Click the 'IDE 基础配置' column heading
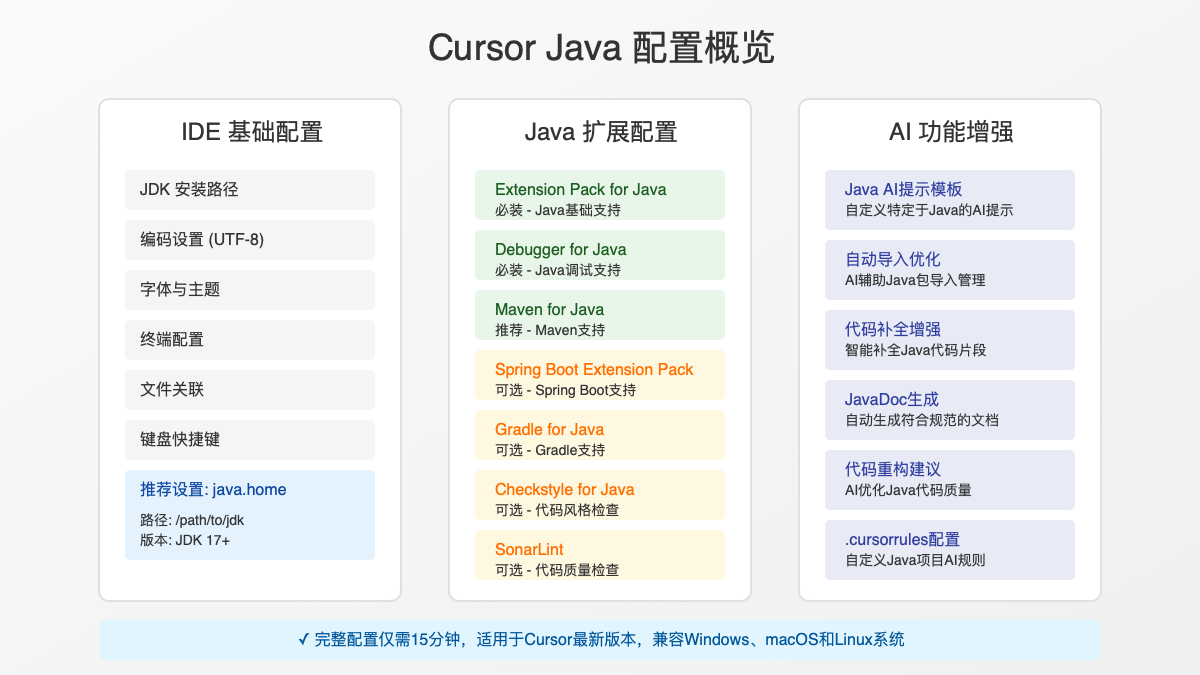1200x675 pixels. click(x=250, y=131)
